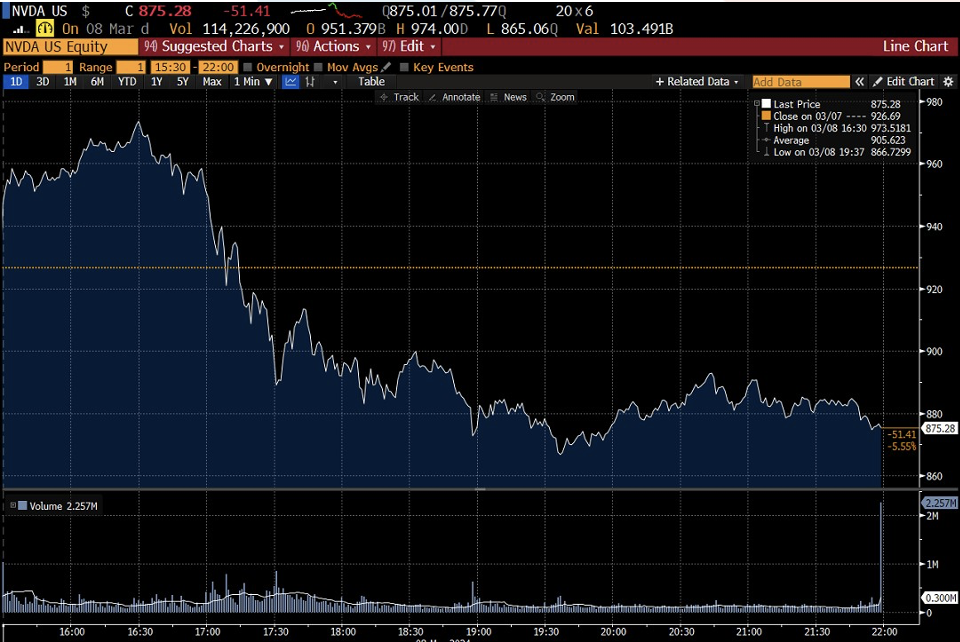Screen dimensions: 960x642
Task: Click the Line Chart title text
Action: [x=915, y=47]
